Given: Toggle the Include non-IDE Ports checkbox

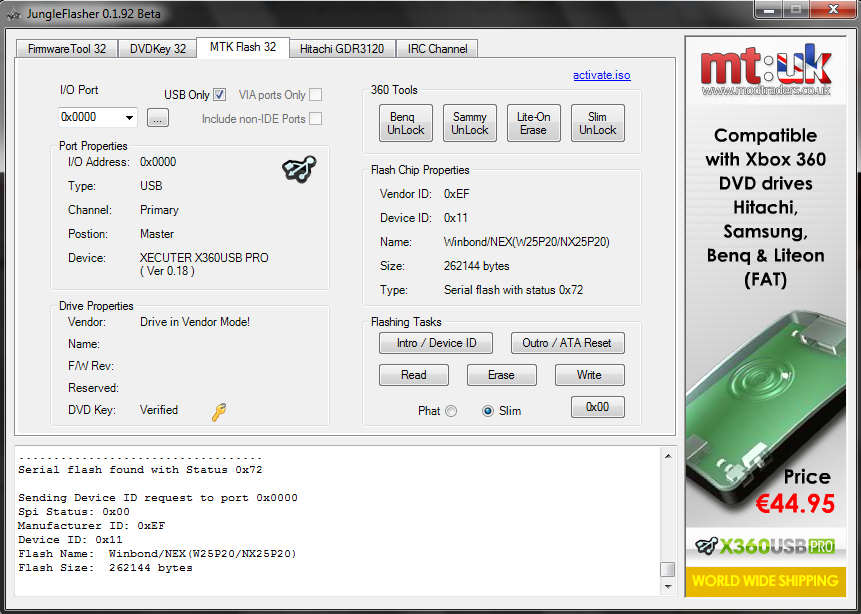Looking at the screenshot, I should click(x=315, y=119).
